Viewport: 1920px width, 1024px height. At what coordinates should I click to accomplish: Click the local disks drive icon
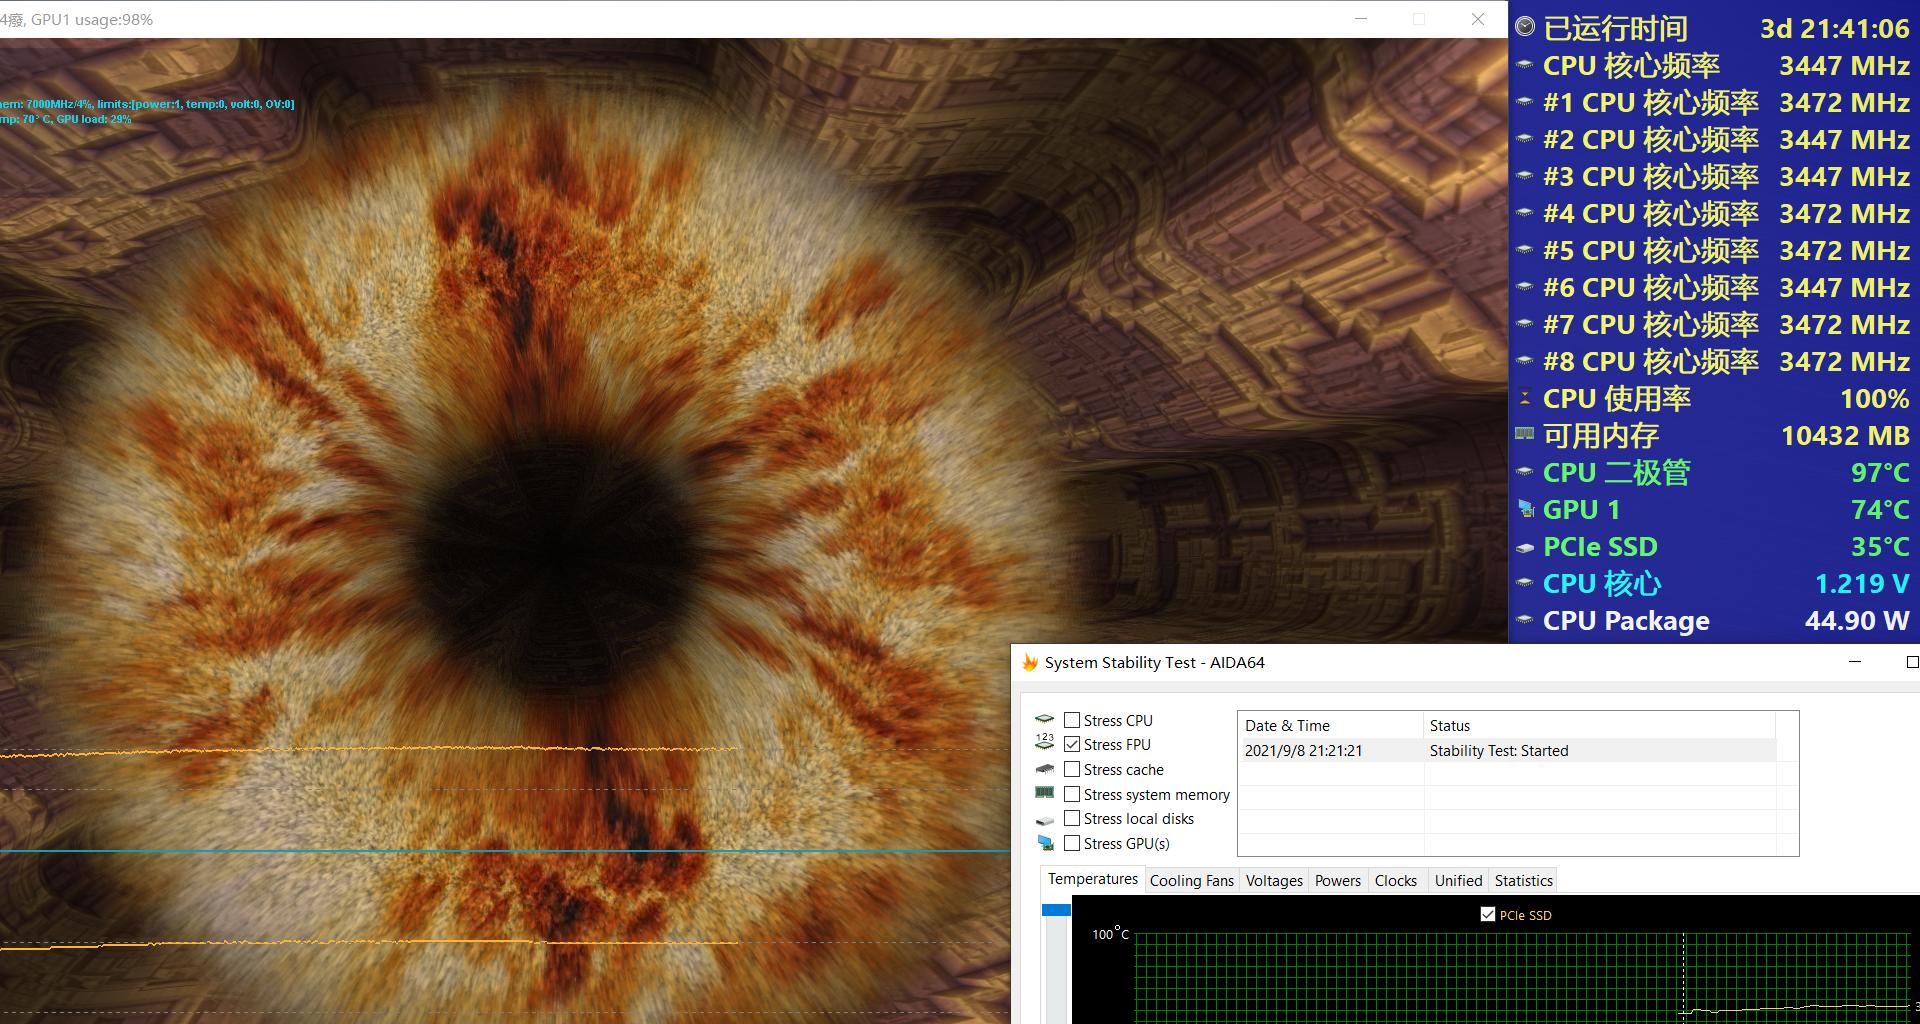point(1044,819)
